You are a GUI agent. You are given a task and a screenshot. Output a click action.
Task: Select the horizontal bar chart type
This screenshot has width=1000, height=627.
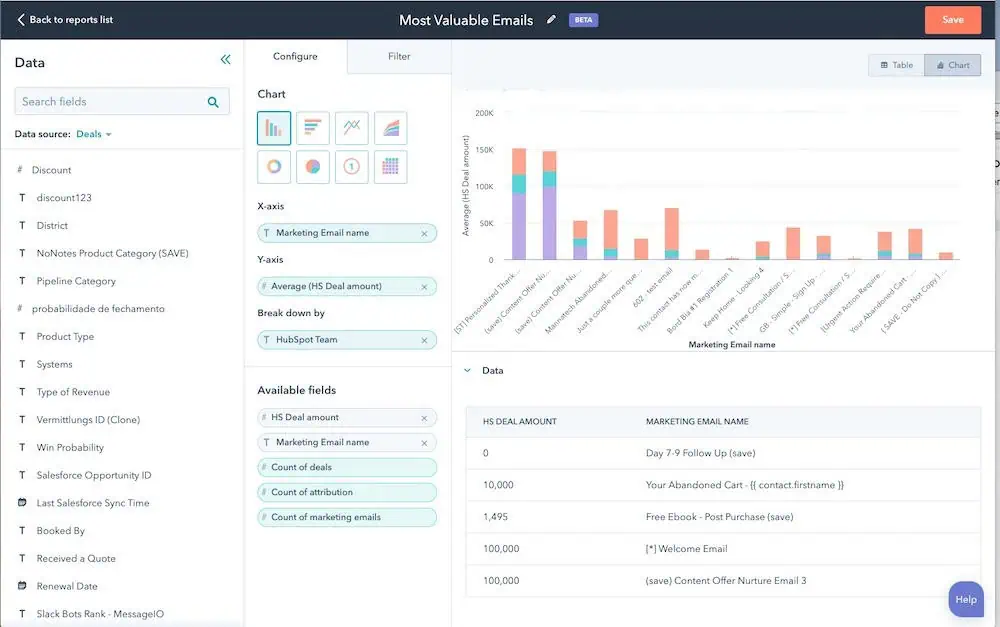(x=312, y=128)
